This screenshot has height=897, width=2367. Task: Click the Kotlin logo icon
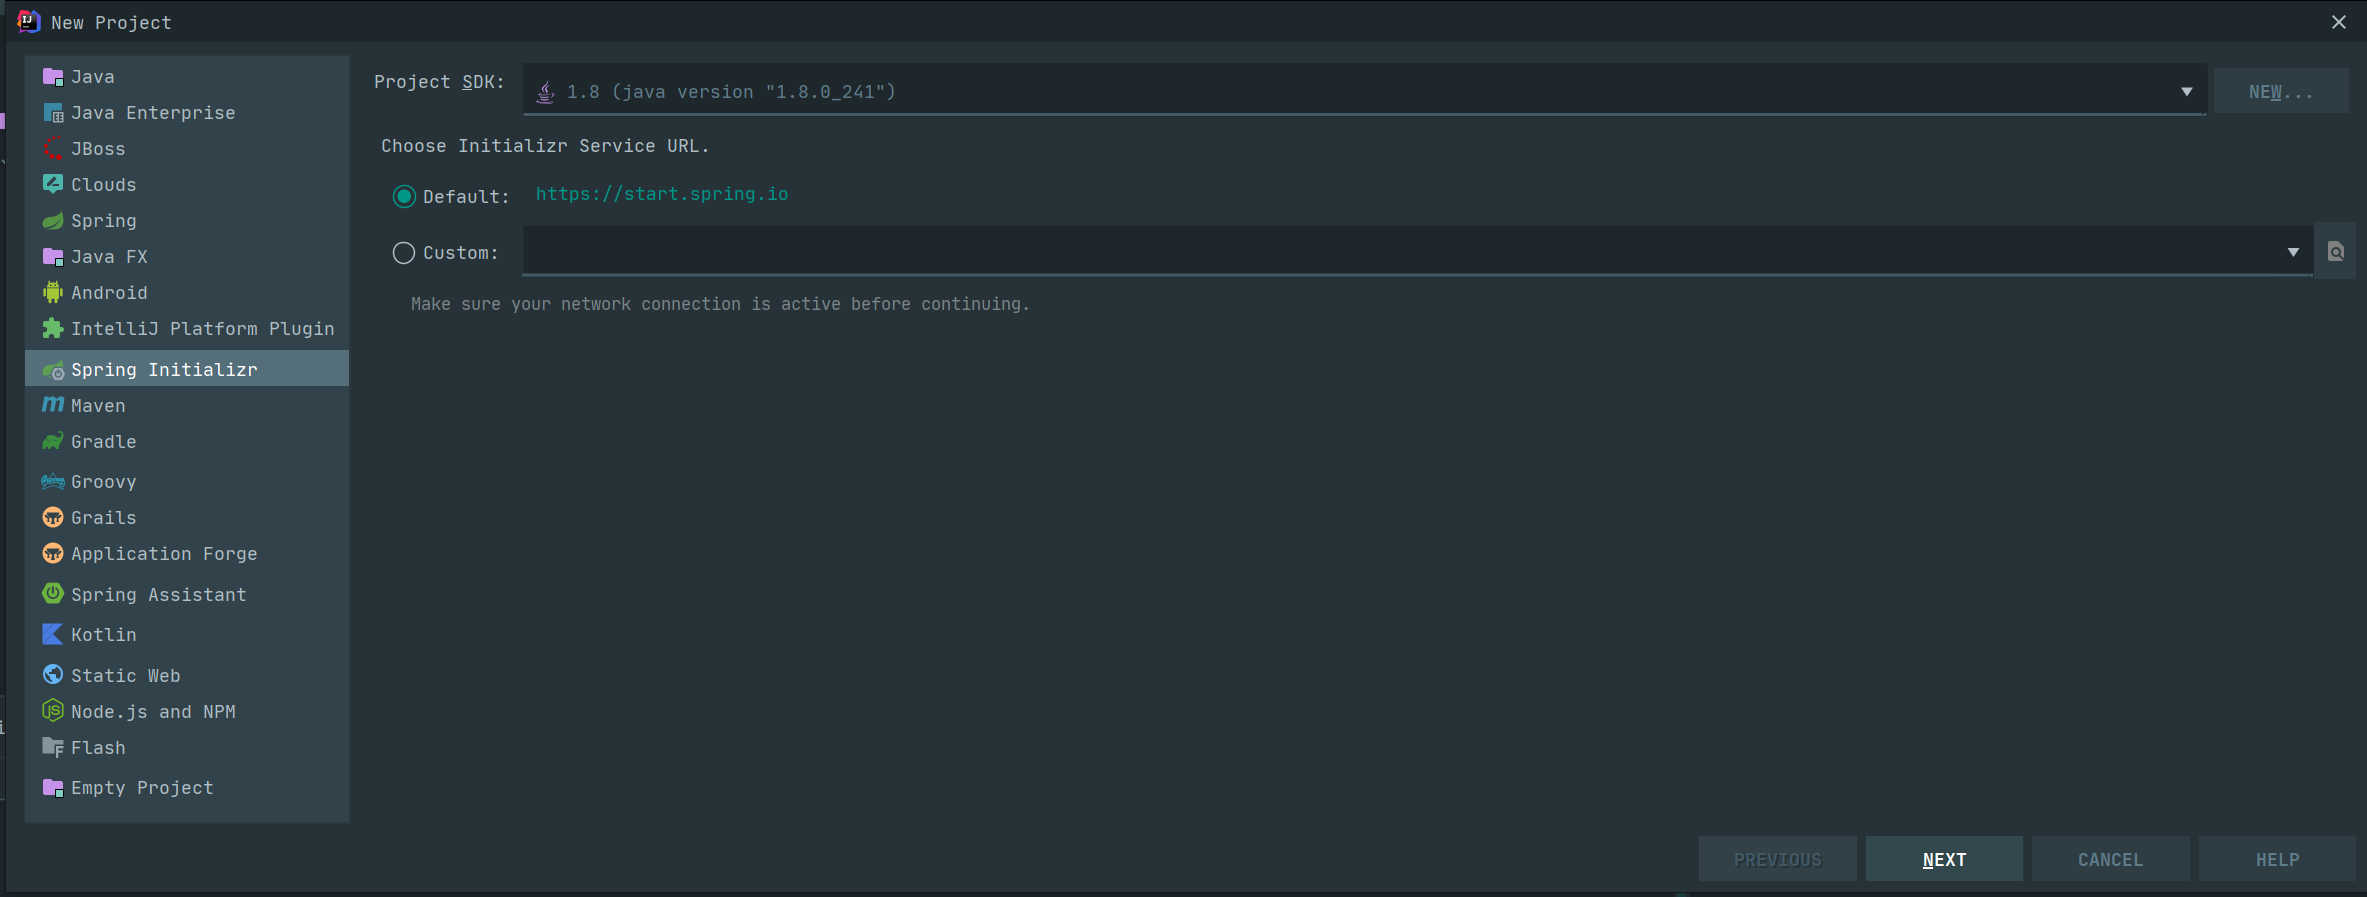click(x=53, y=634)
